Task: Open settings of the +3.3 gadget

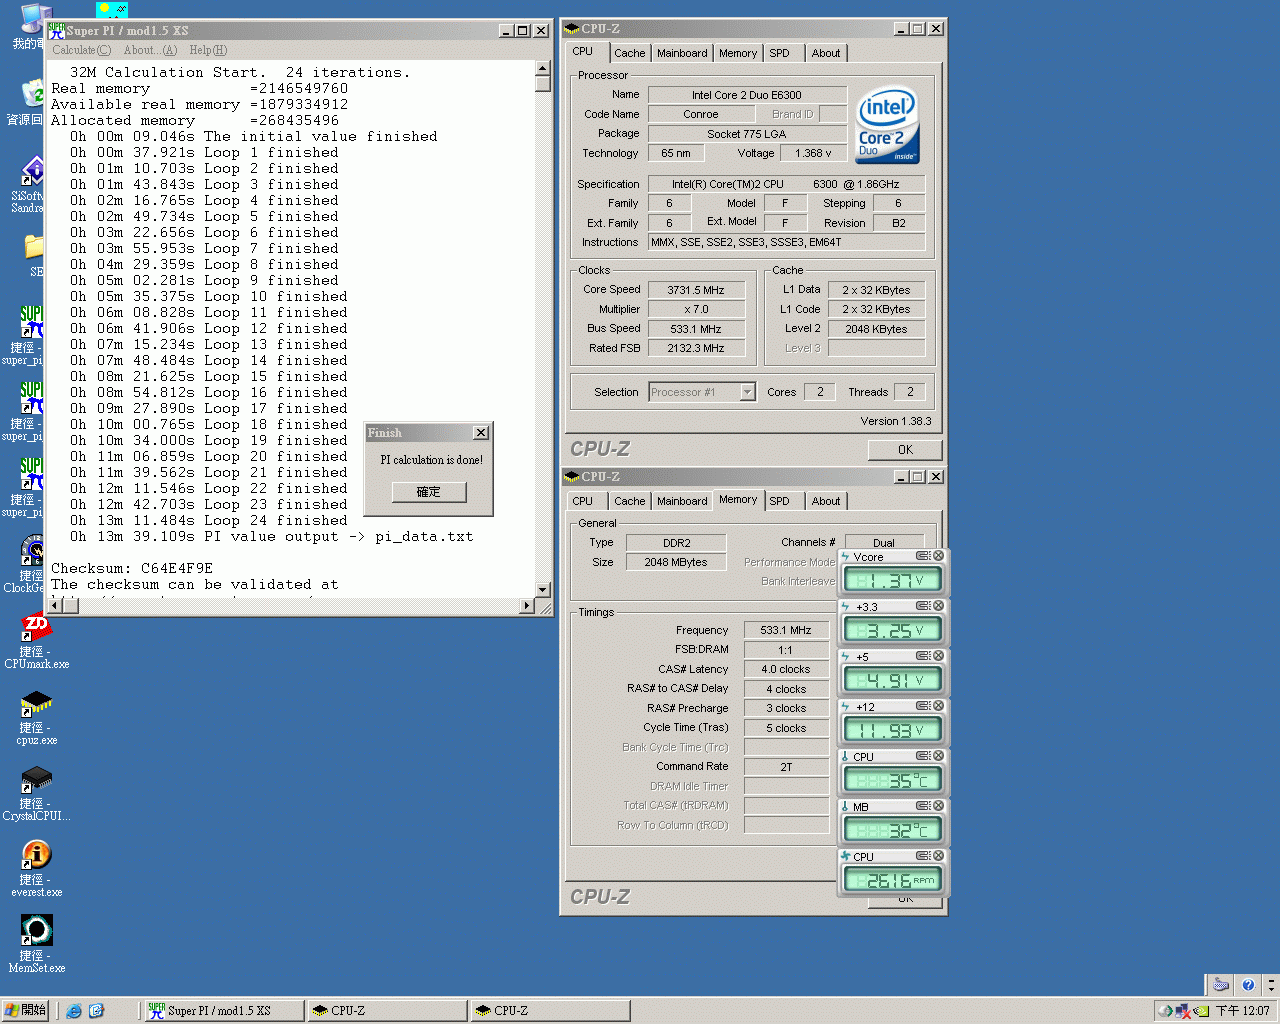Action: tap(923, 606)
